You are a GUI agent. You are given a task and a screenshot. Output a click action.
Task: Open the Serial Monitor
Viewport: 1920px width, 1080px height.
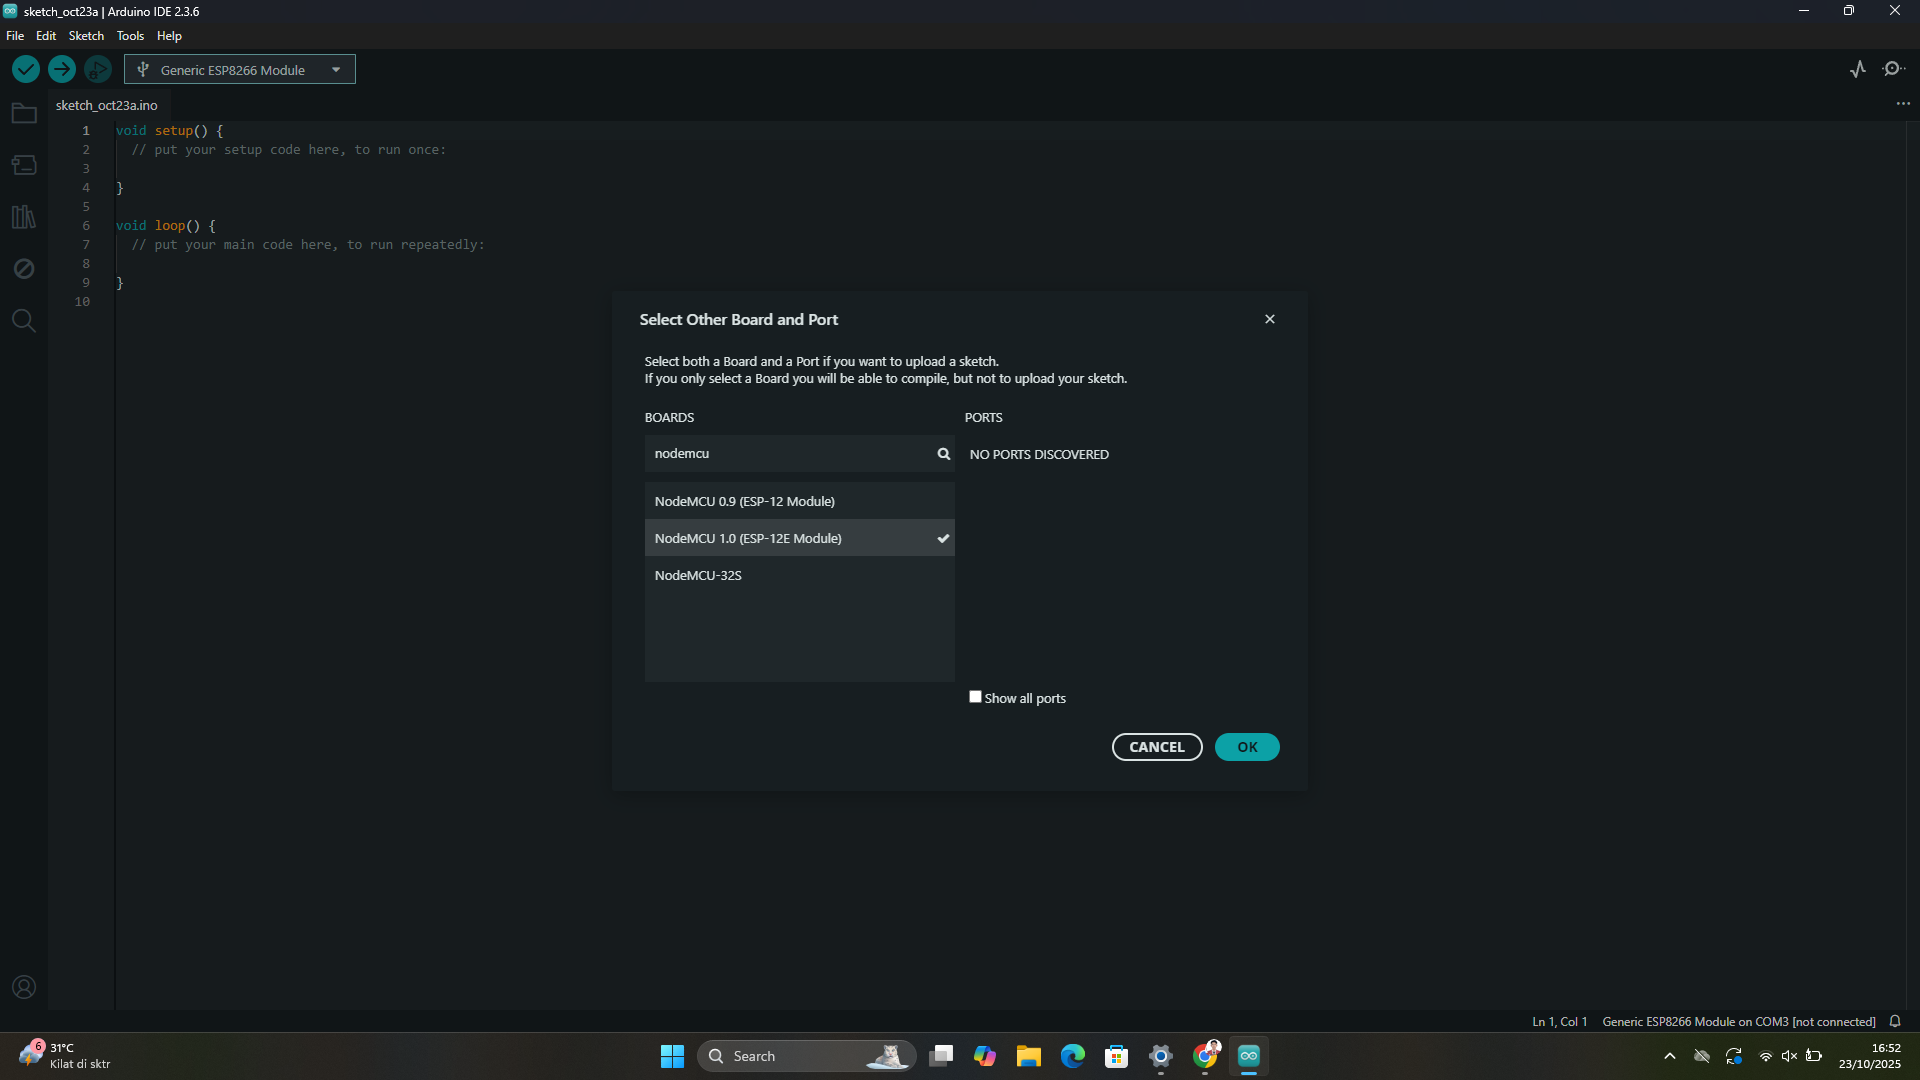coord(1893,69)
